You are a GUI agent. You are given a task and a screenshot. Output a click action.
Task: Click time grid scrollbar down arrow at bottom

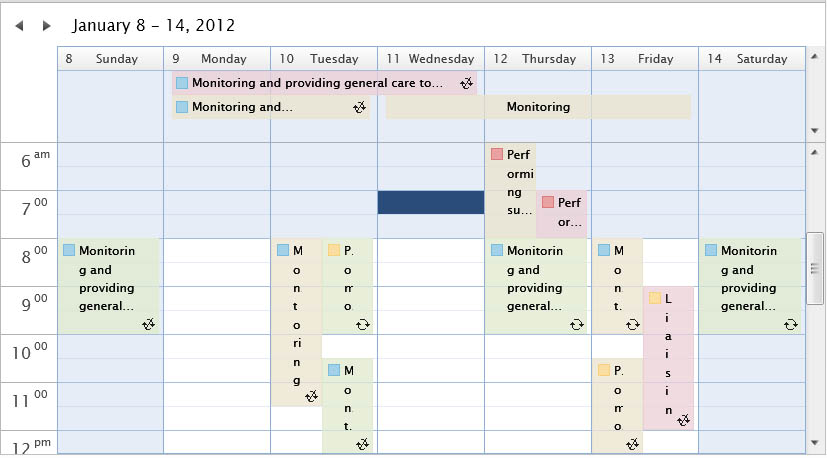814,442
